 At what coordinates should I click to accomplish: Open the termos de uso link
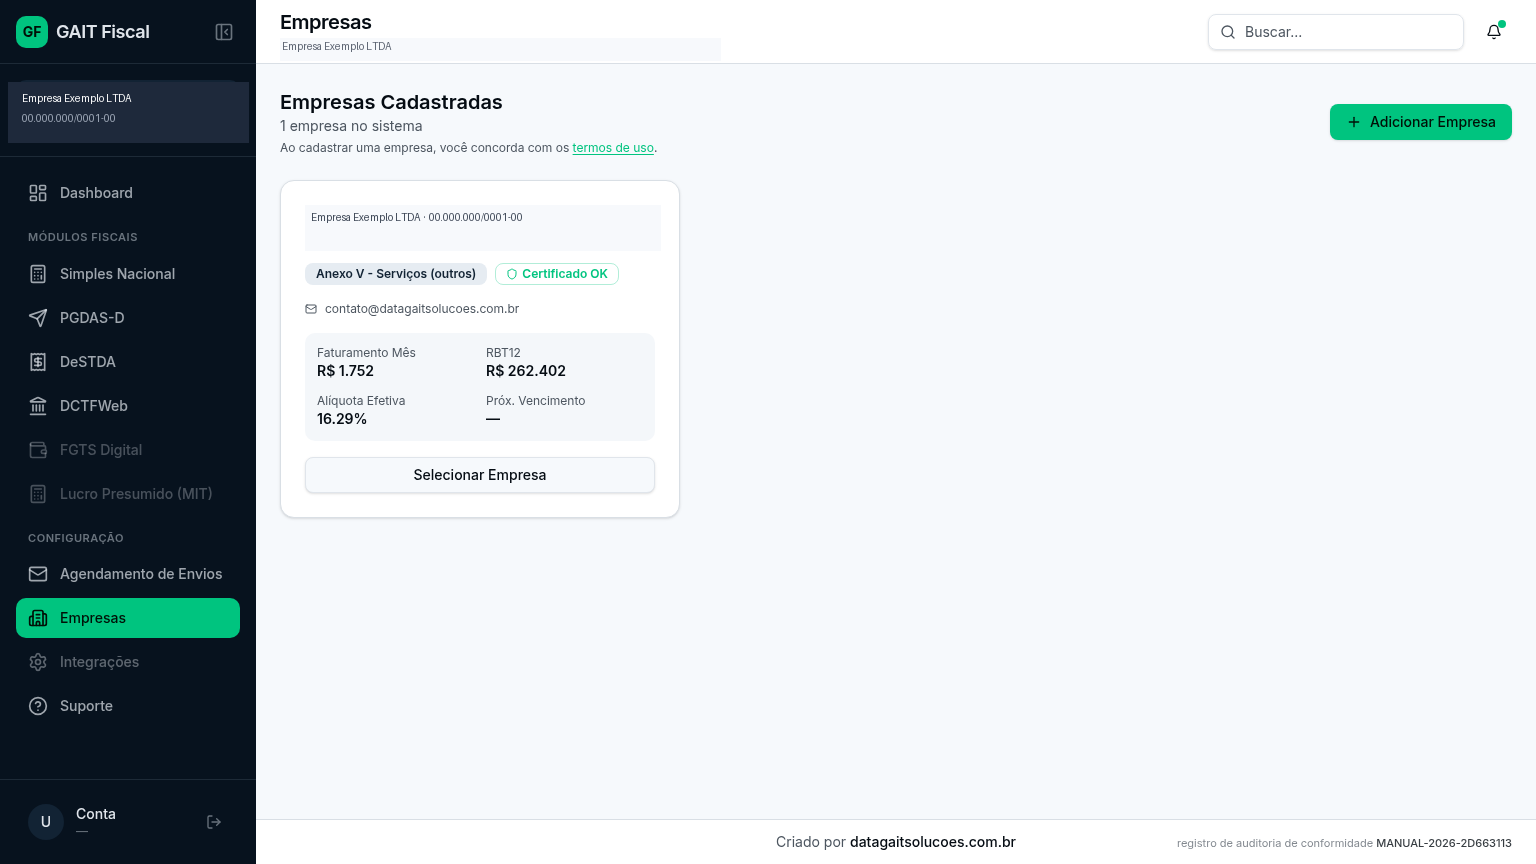(x=613, y=148)
